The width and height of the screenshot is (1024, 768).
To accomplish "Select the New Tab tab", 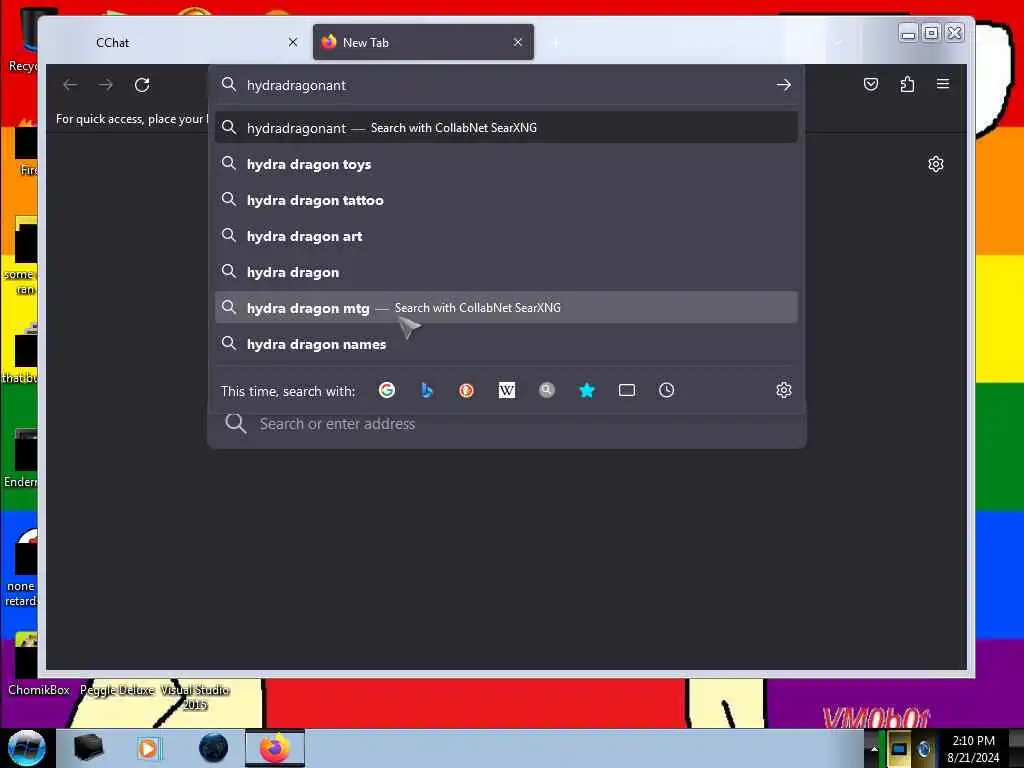I will [x=423, y=42].
